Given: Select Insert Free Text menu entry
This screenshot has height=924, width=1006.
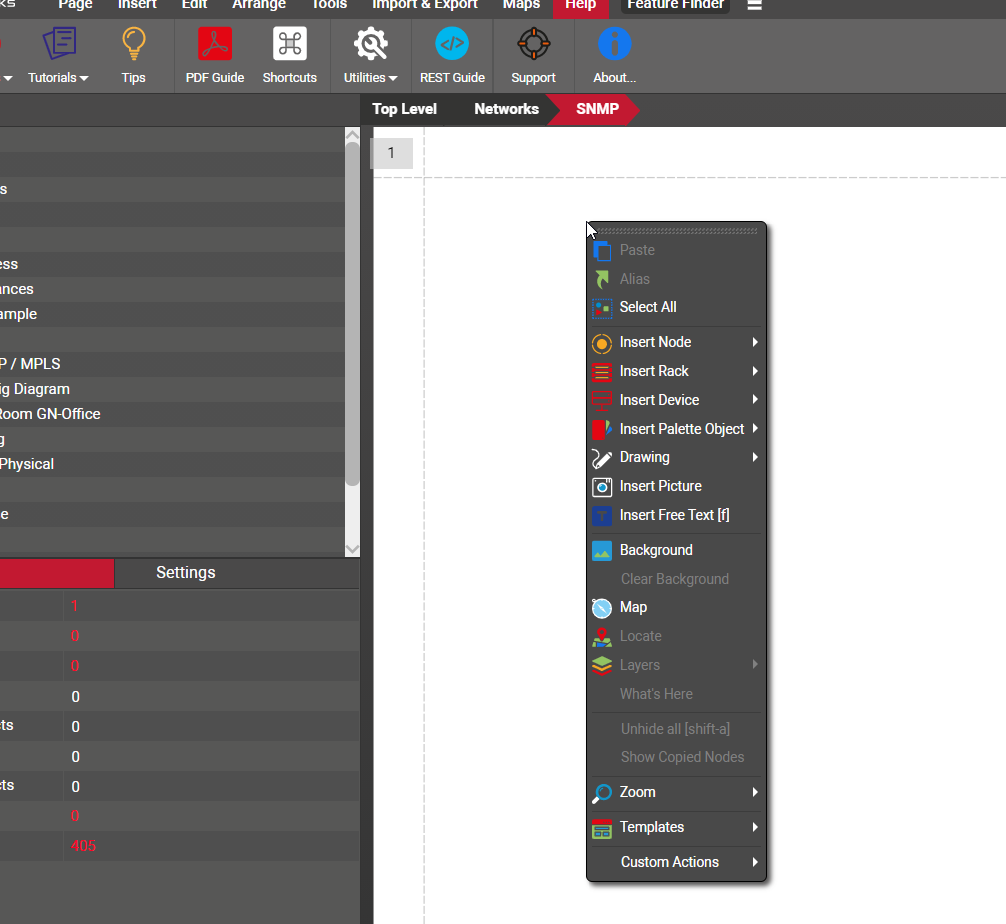Looking at the screenshot, I should [x=674, y=516].
